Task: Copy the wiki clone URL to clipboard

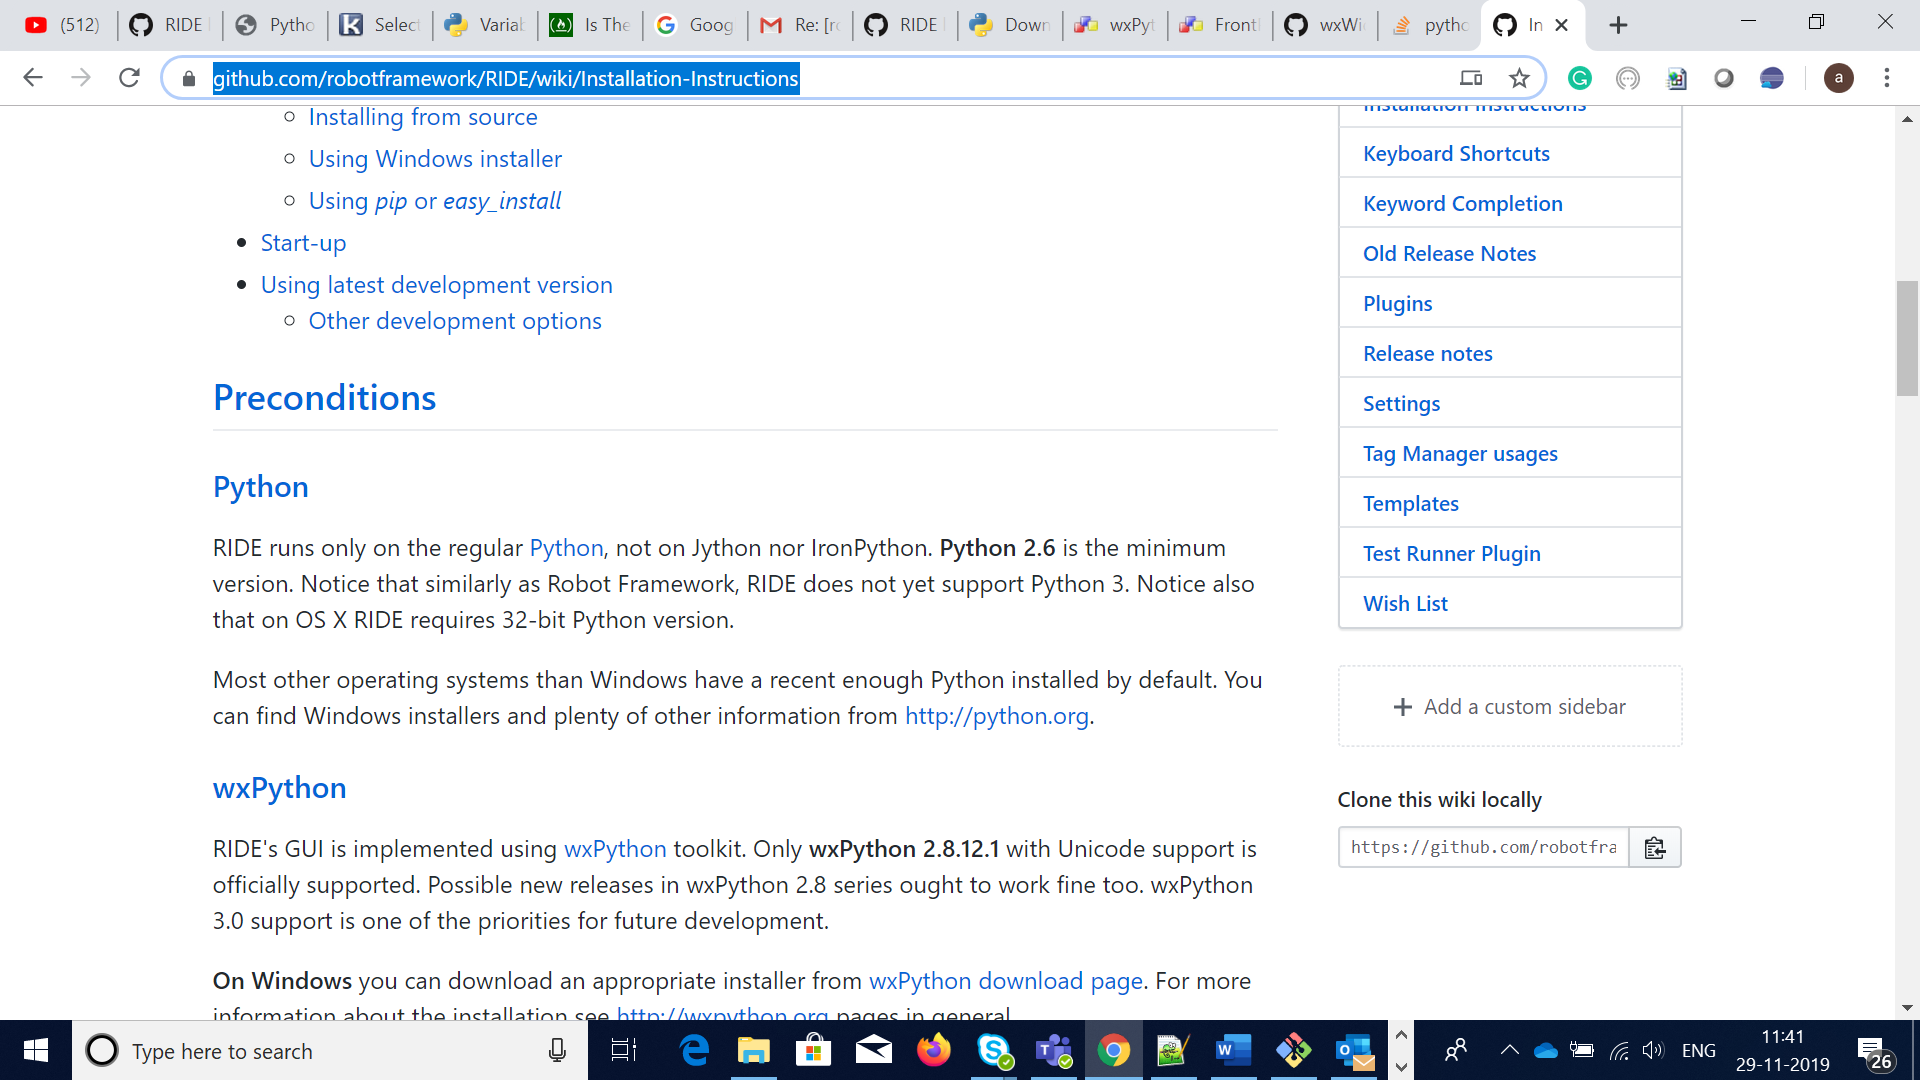Action: point(1655,848)
